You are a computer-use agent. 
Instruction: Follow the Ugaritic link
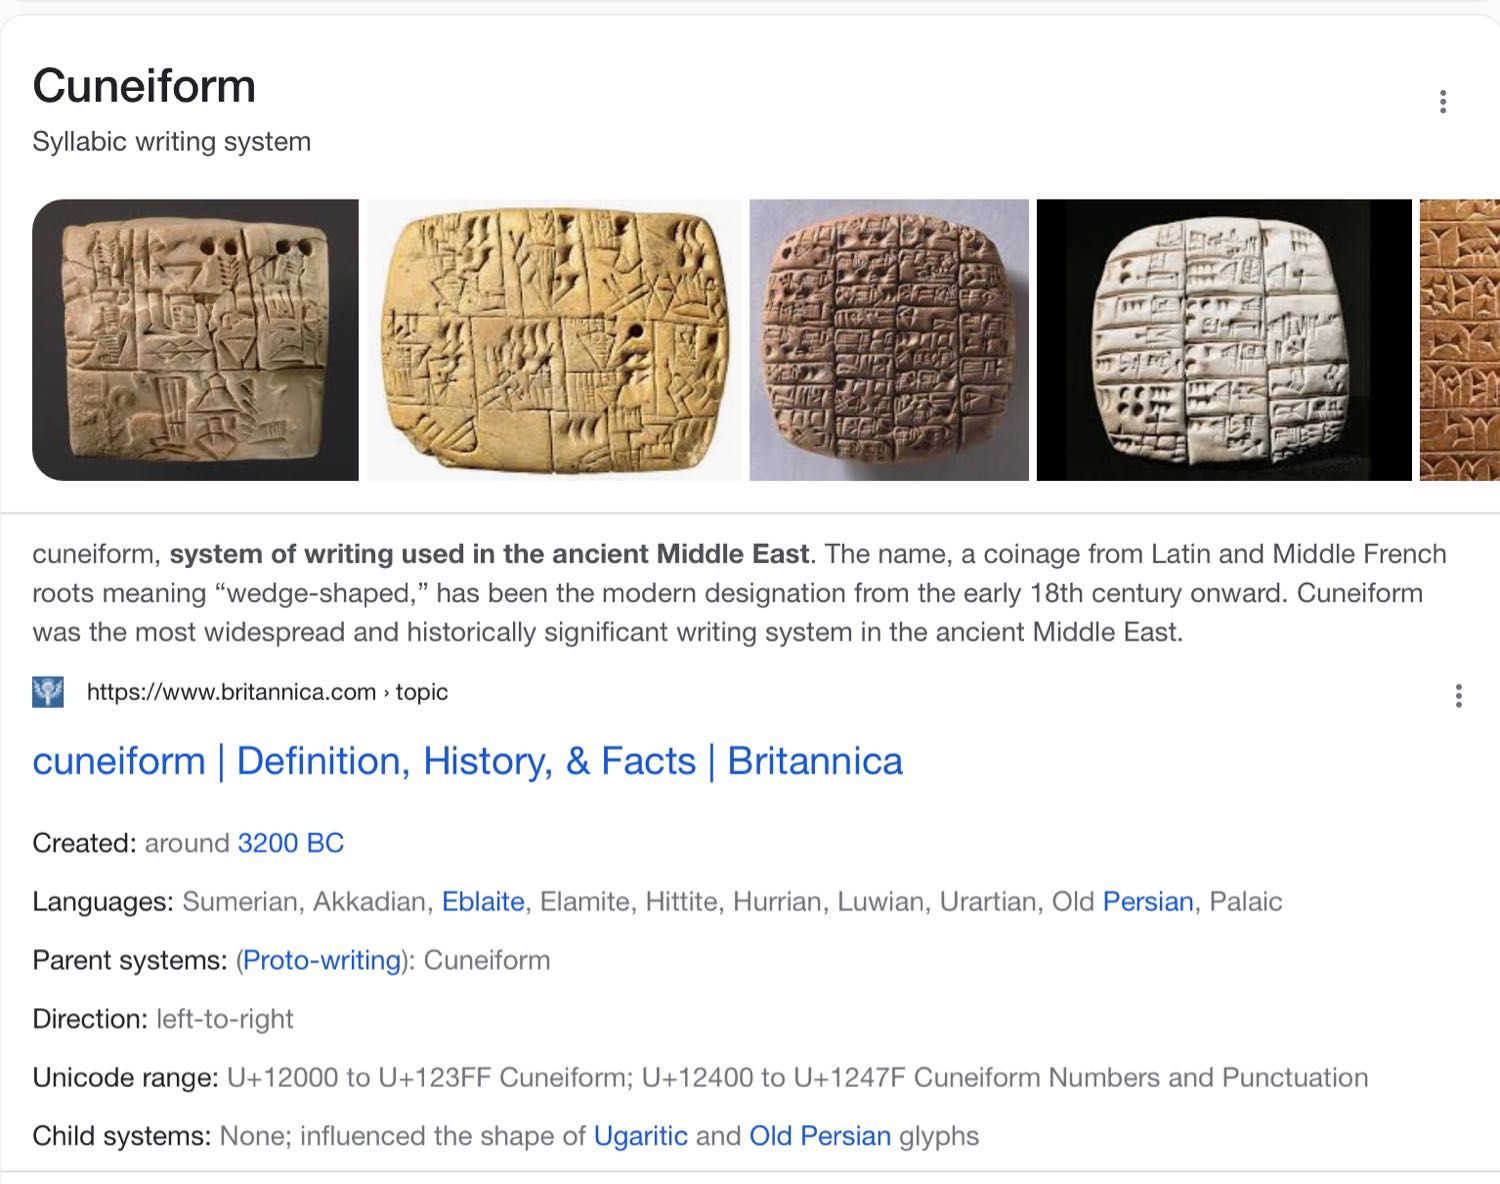[x=640, y=1136]
